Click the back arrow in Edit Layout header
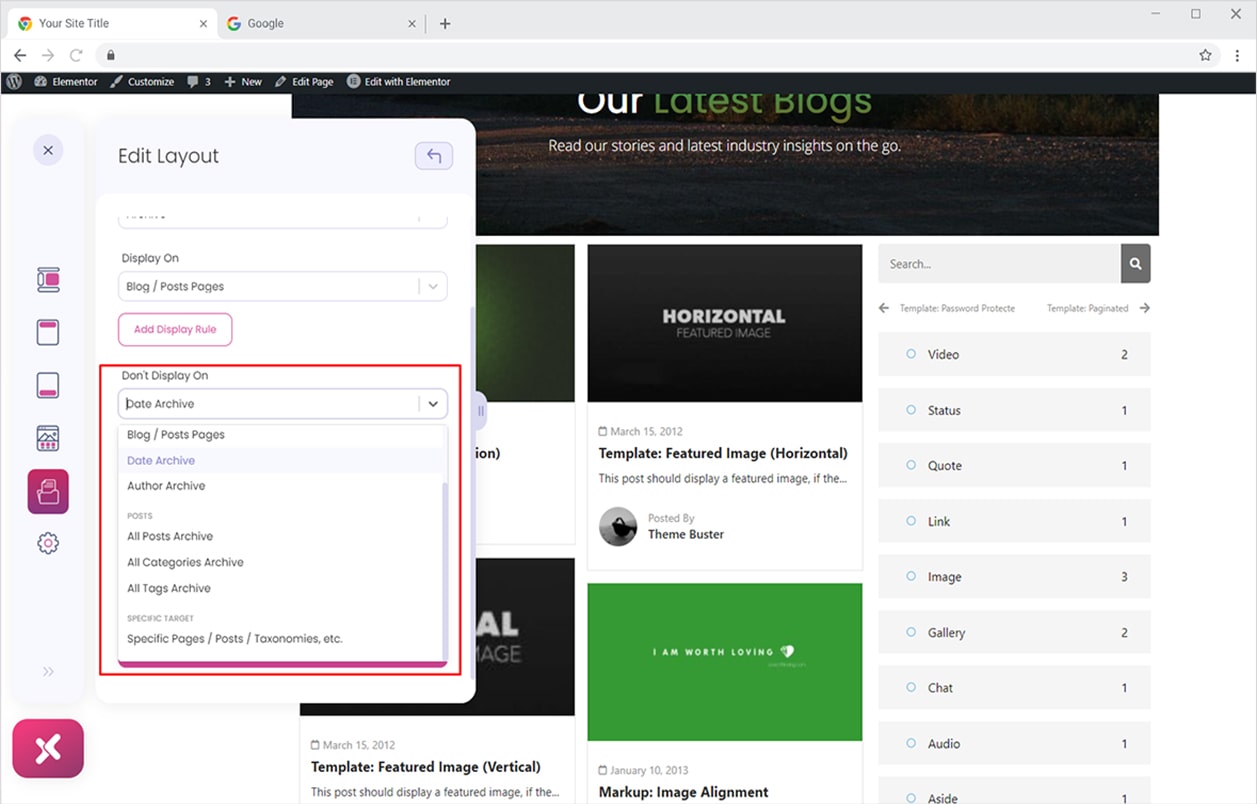1257x804 pixels. click(434, 156)
